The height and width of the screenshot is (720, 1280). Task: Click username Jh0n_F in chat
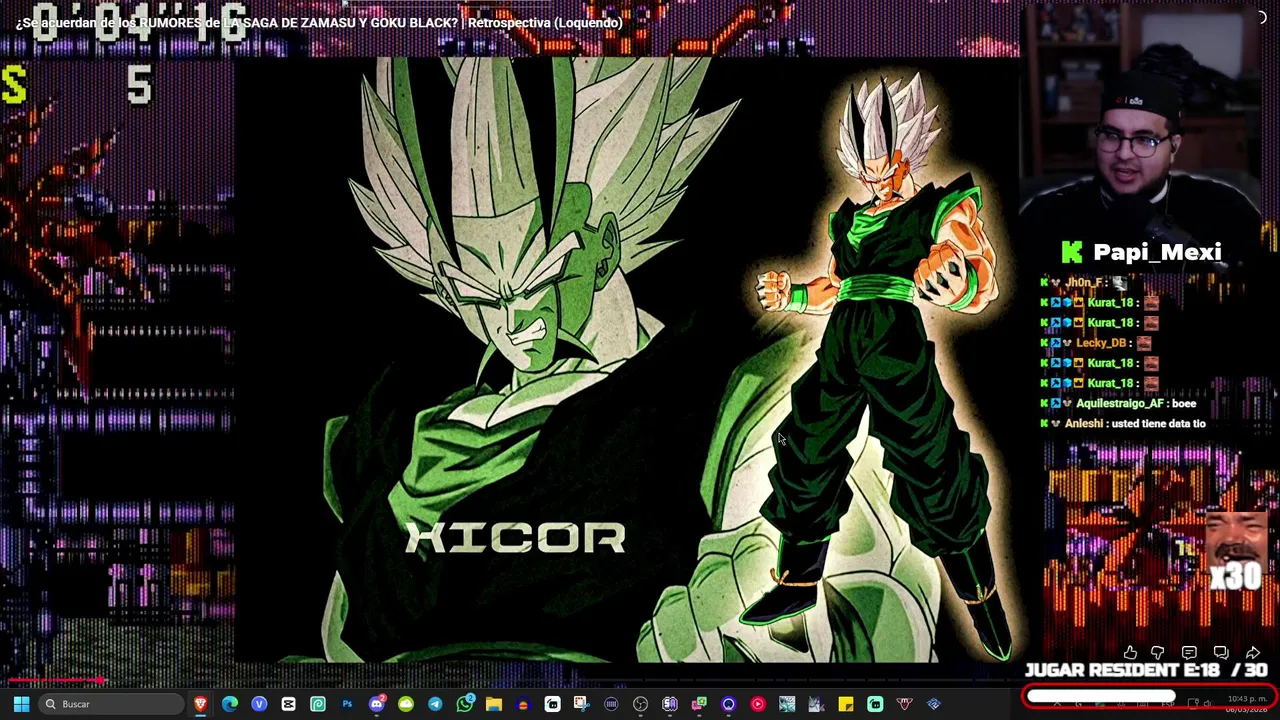pos(1082,283)
